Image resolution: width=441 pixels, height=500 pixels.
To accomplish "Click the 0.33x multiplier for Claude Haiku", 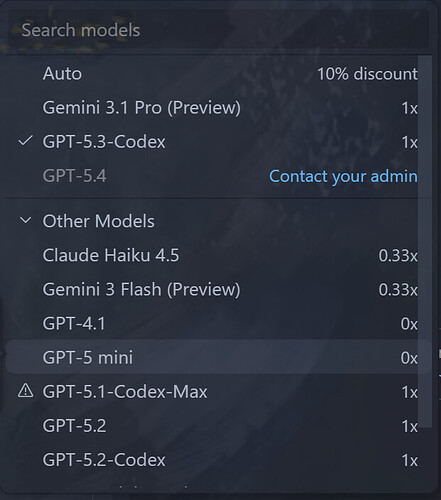I will pyautogui.click(x=398, y=256).
